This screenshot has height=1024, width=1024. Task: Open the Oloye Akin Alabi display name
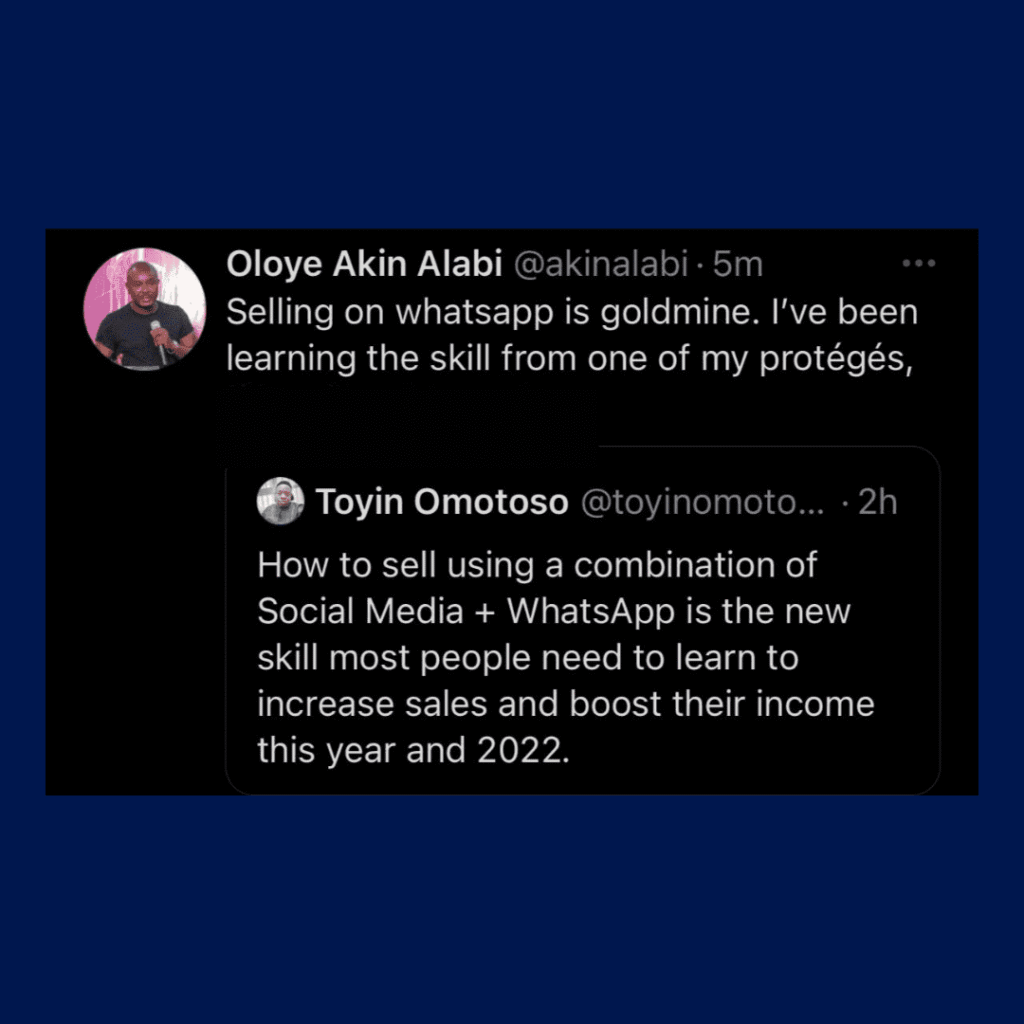click(365, 264)
